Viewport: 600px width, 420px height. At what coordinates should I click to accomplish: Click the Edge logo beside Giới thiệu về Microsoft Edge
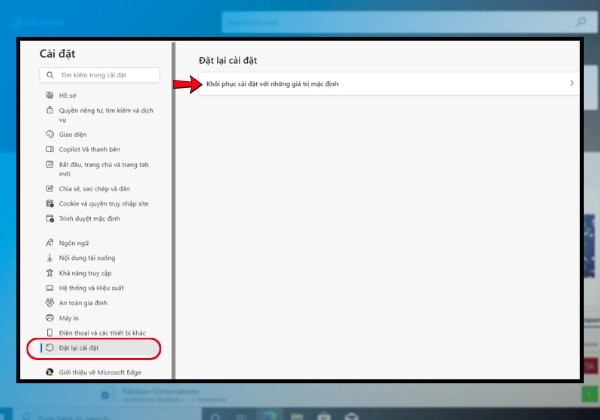tap(49, 372)
